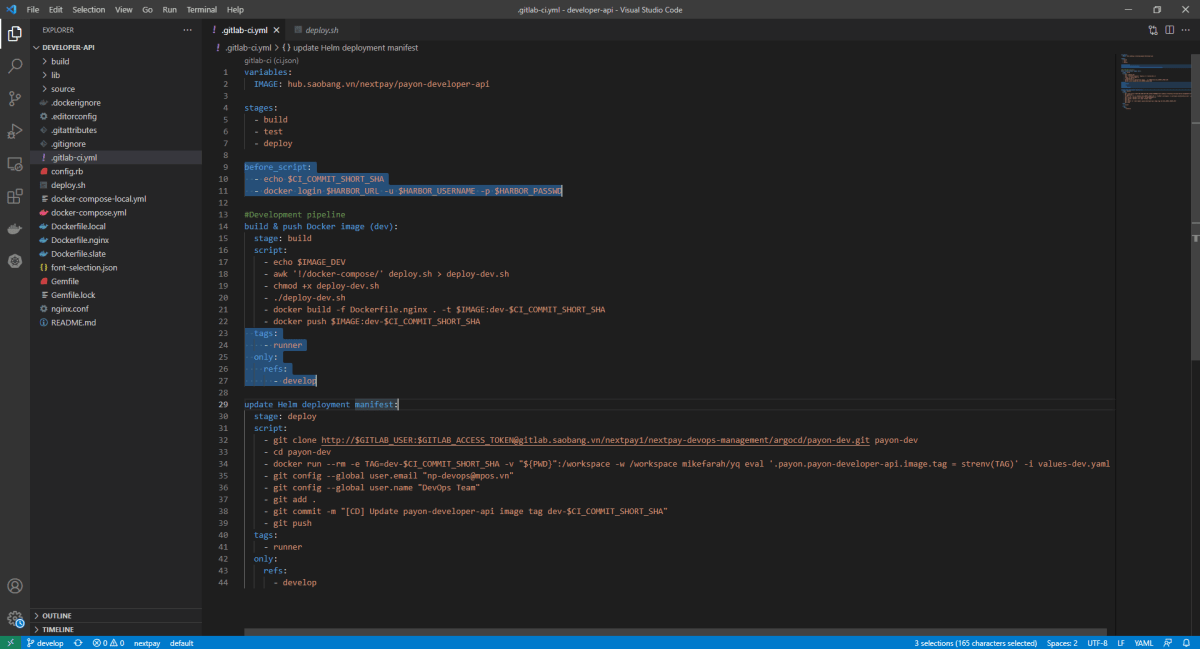This screenshot has width=1200, height=649.
Task: Open font-selection.json in the explorer
Action: (x=84, y=267)
